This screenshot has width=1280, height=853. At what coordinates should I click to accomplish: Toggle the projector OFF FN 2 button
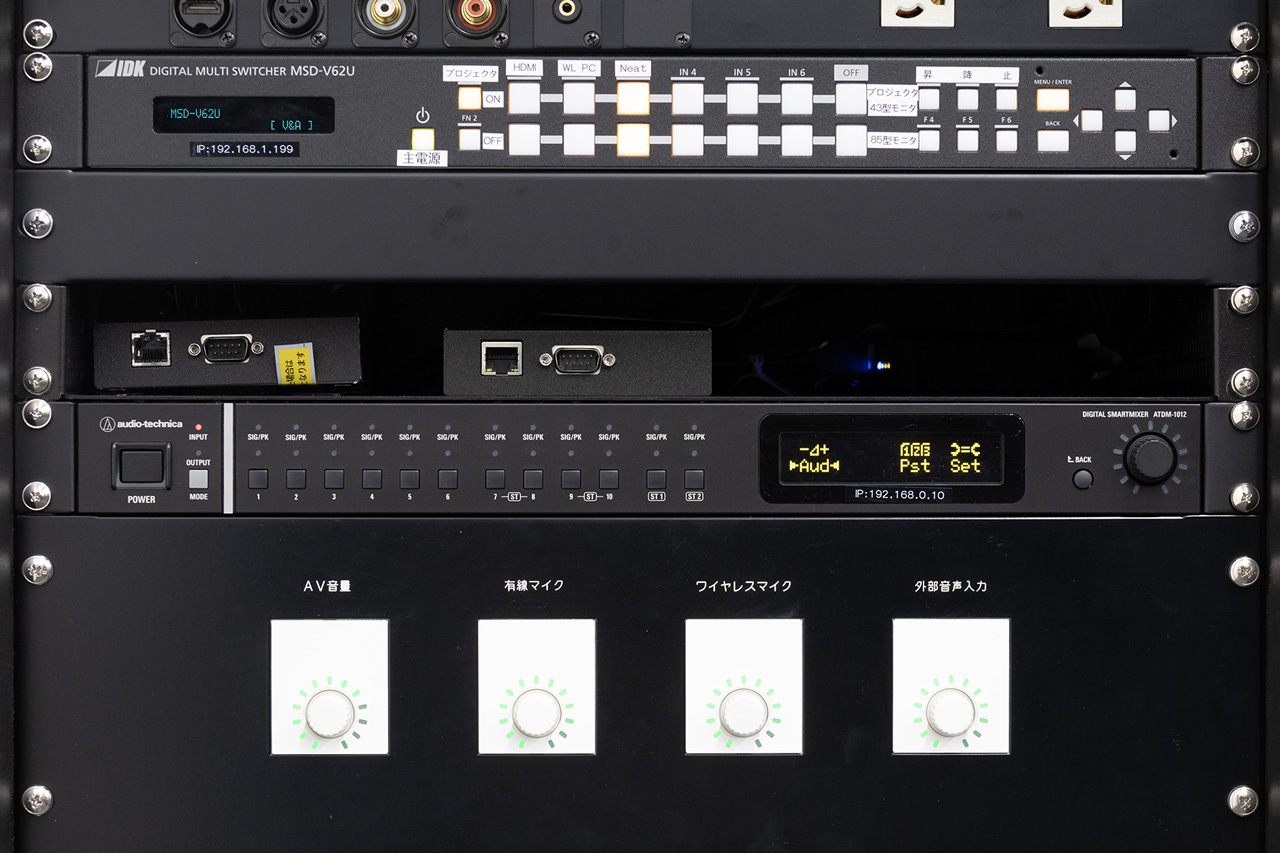[x=469, y=140]
